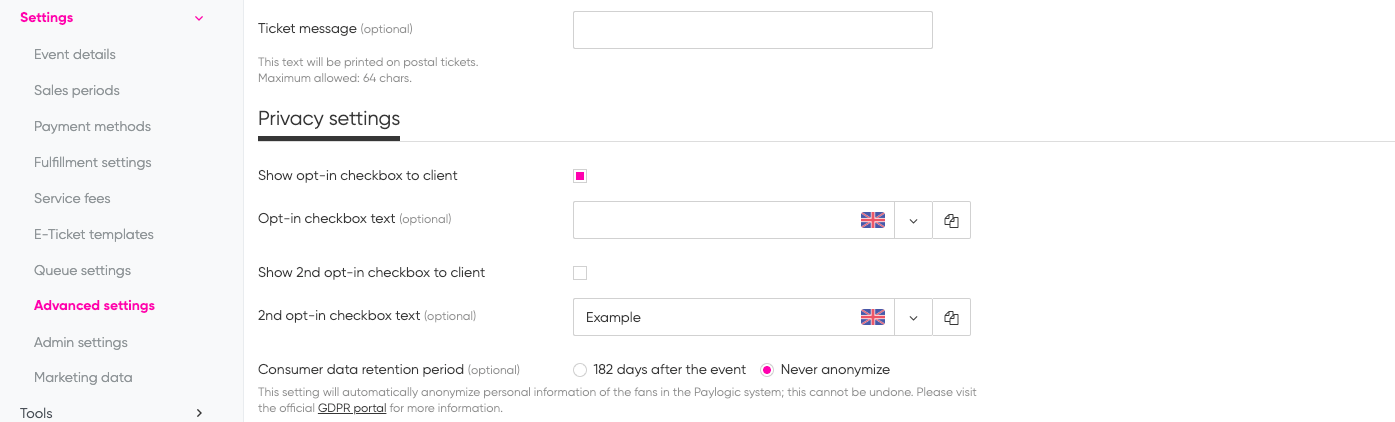Click copy icon beside 2nd opt-in text
Viewport: 1395px width, 422px height.
tap(951, 317)
